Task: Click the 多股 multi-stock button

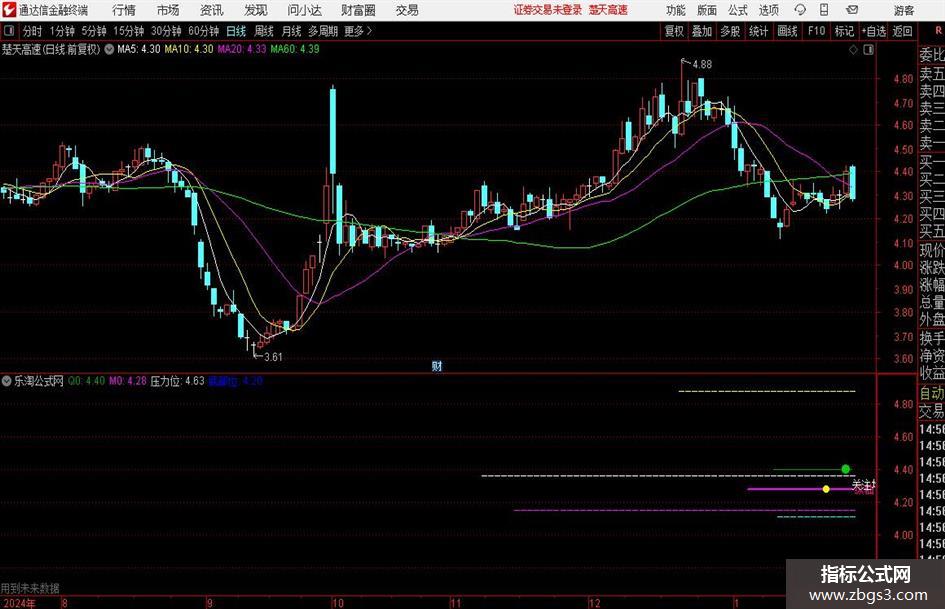Action: click(x=730, y=31)
